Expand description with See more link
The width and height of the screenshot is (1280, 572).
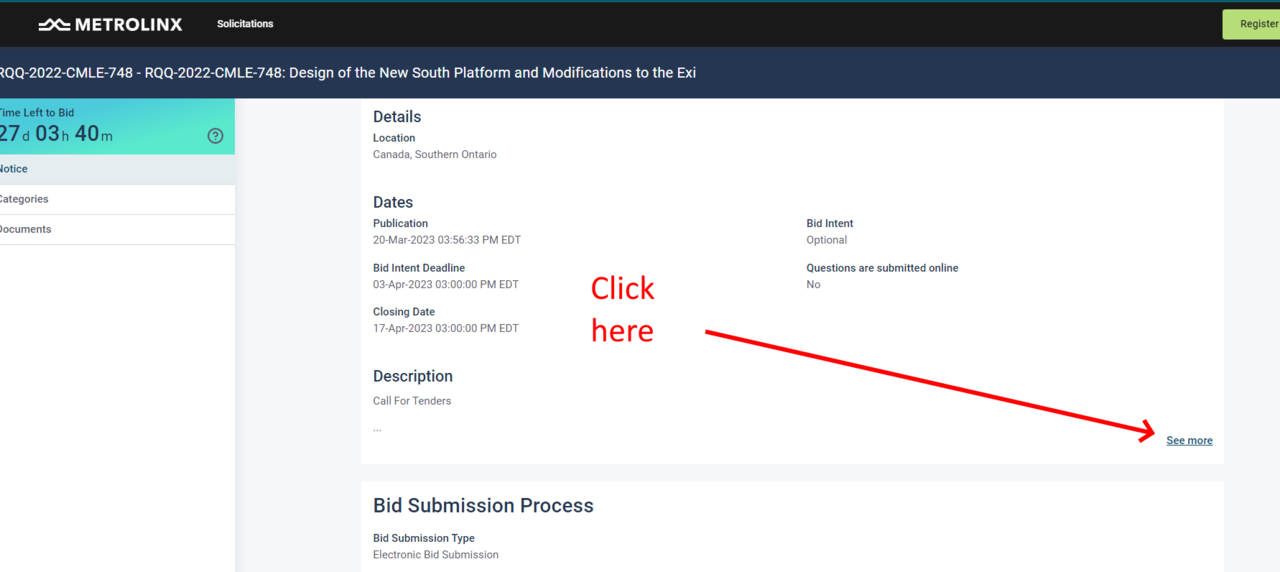(1189, 441)
